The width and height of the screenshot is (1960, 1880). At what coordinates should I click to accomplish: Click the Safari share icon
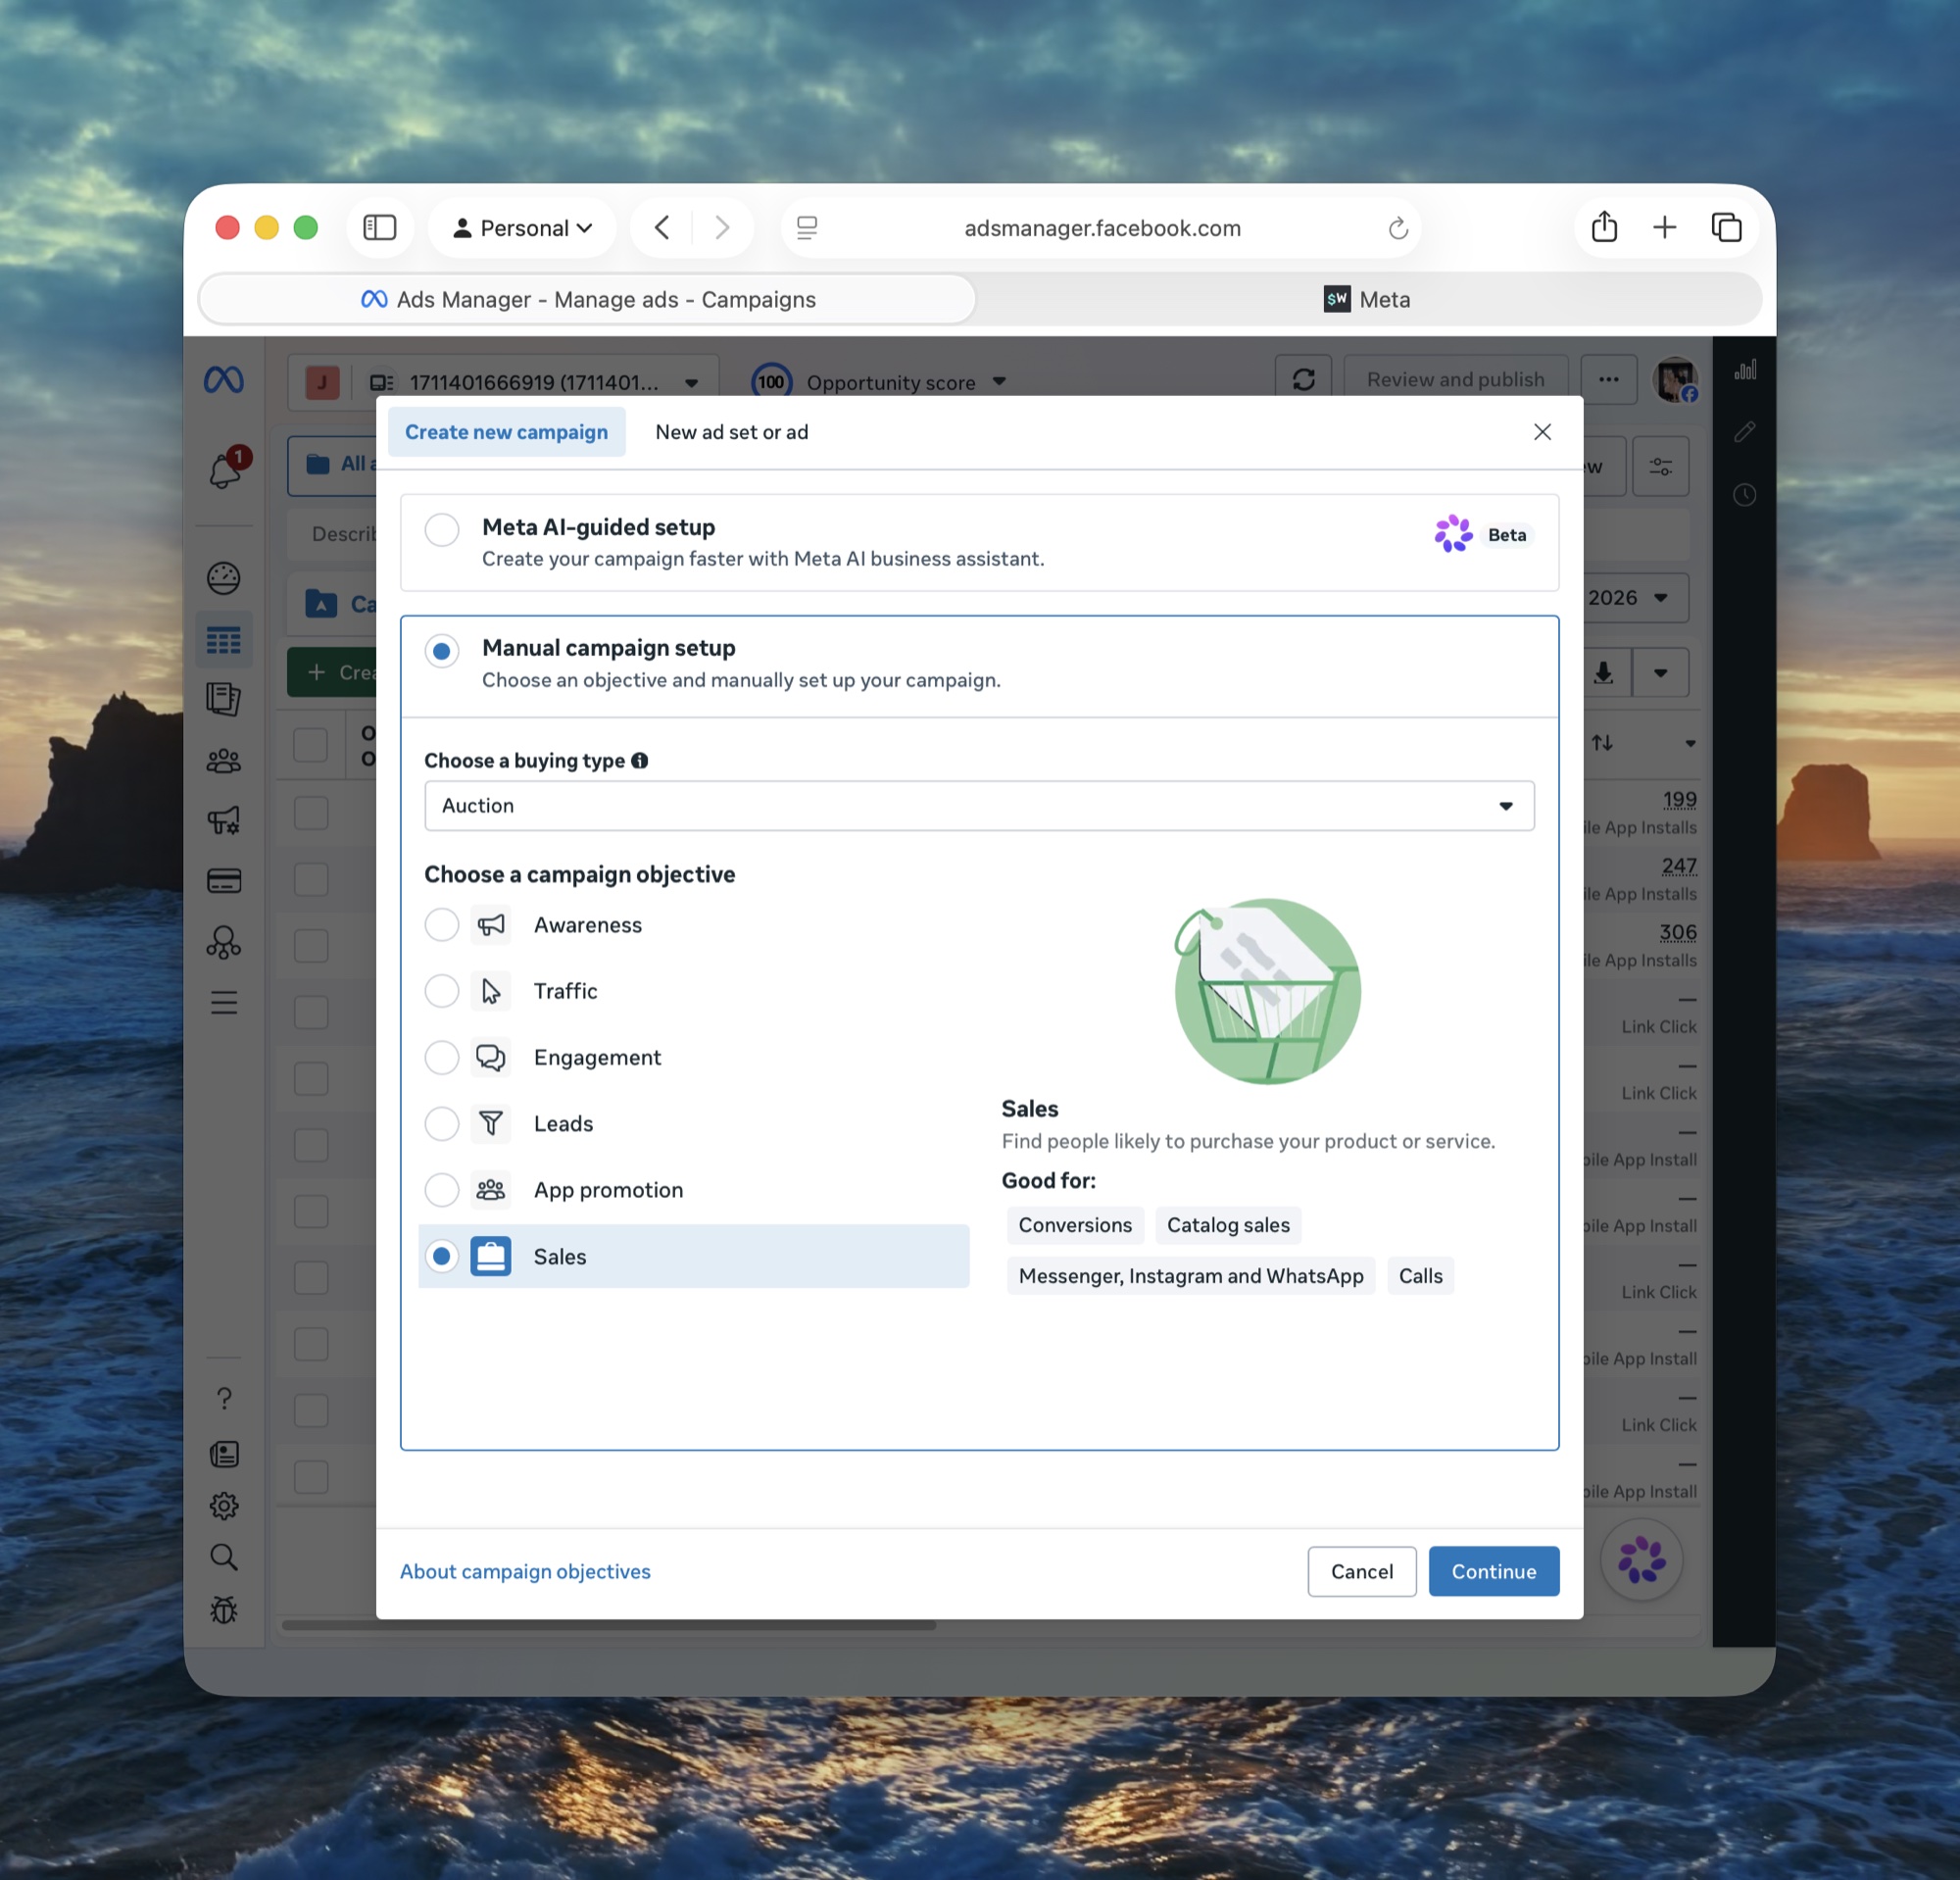pos(1604,228)
